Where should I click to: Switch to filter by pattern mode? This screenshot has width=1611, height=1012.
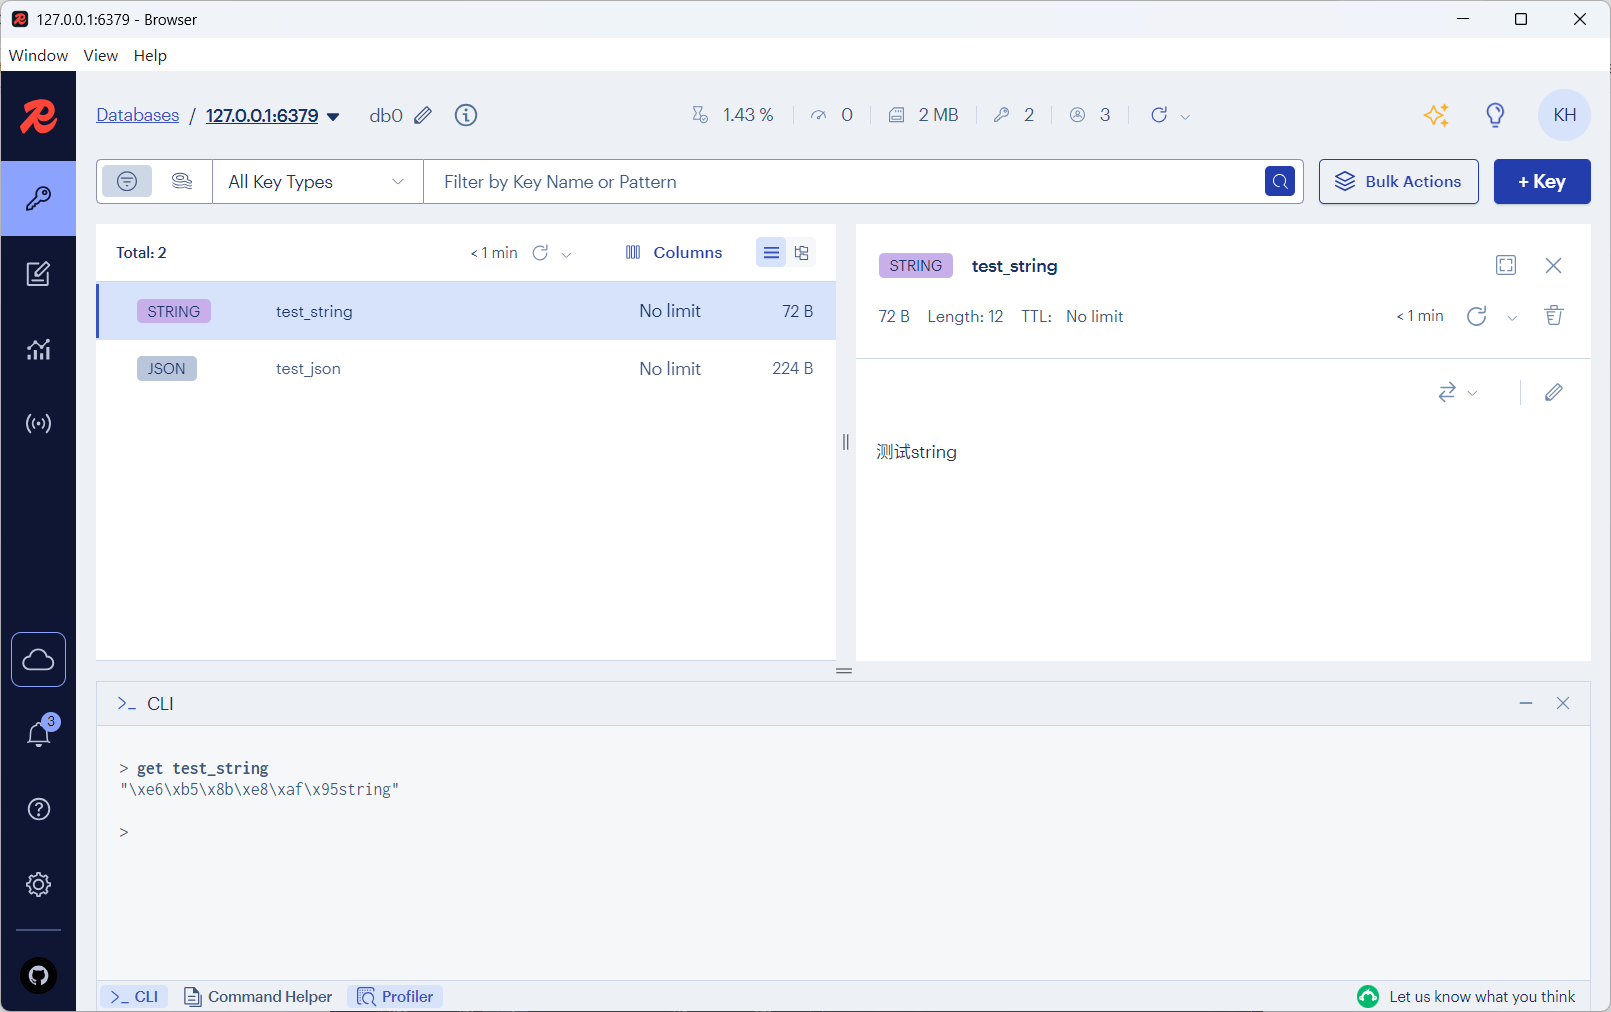point(127,181)
